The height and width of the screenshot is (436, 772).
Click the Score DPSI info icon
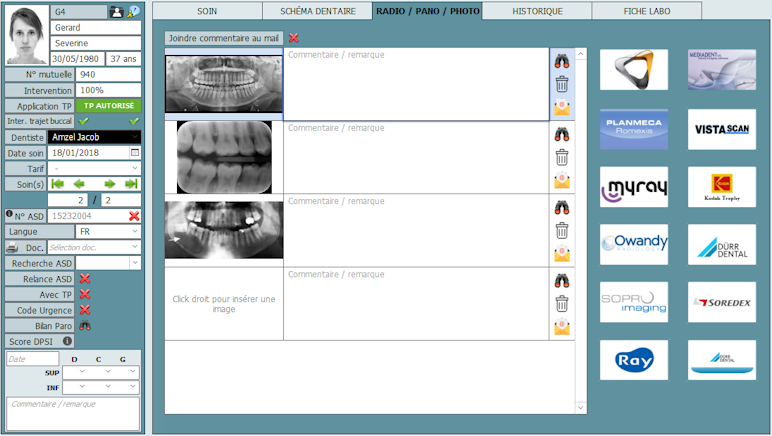[x=67, y=341]
